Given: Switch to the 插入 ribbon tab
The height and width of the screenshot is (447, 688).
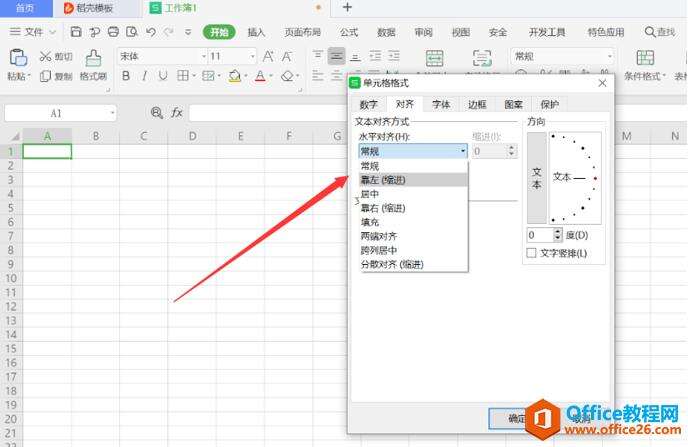Looking at the screenshot, I should (256, 32).
